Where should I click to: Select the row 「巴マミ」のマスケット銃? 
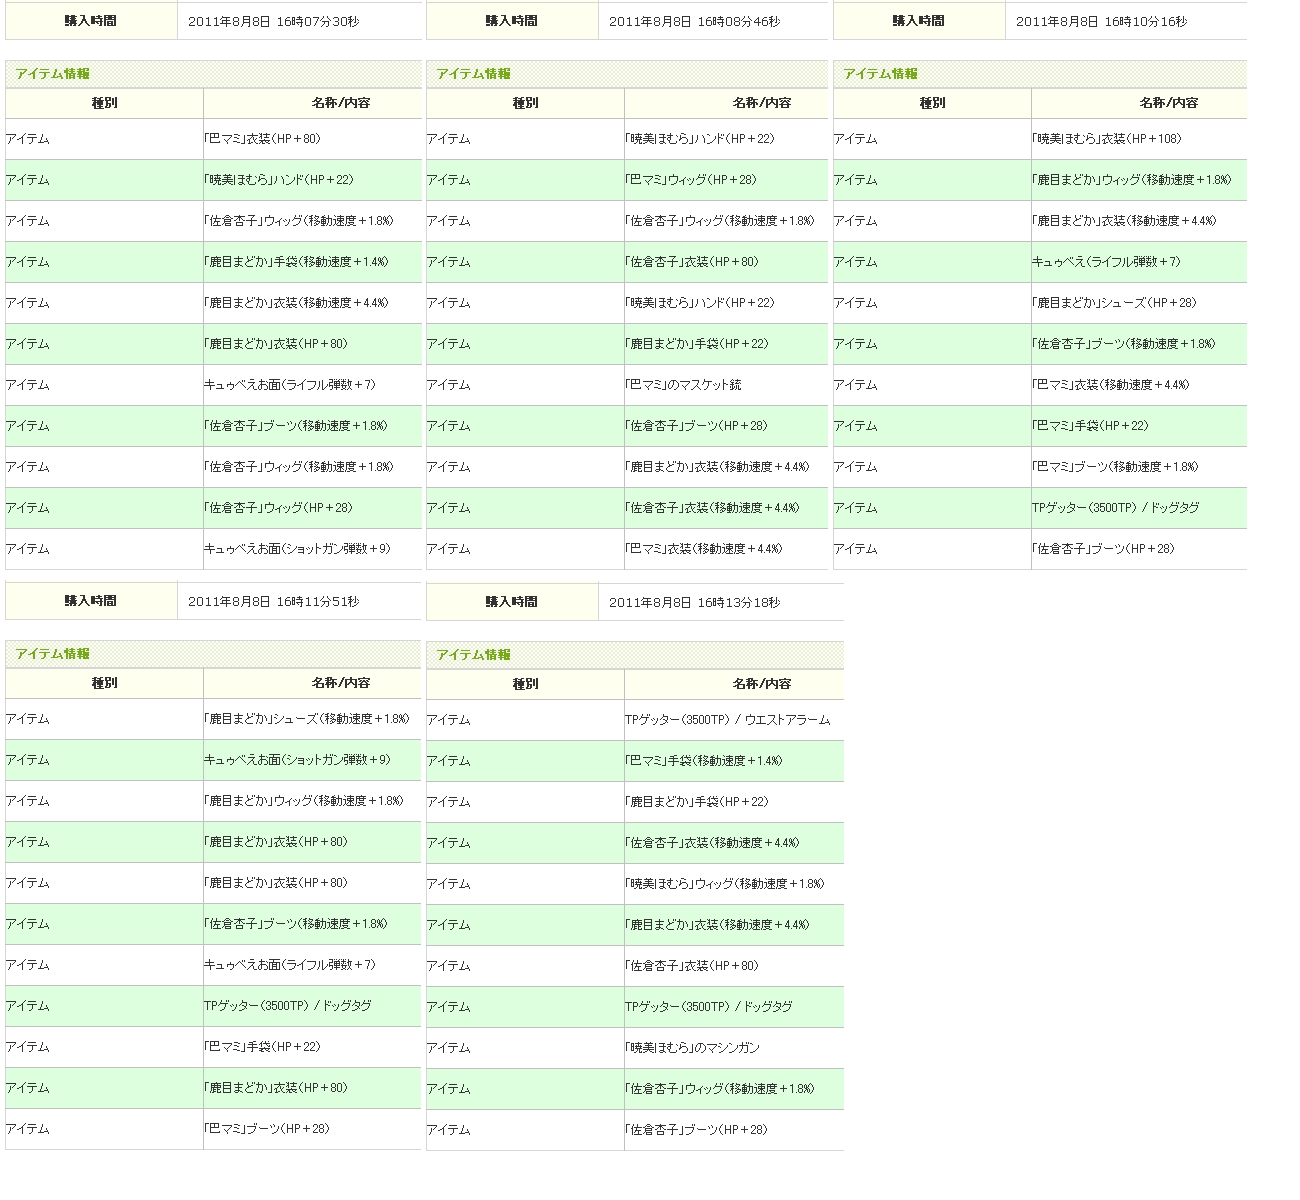point(627,385)
